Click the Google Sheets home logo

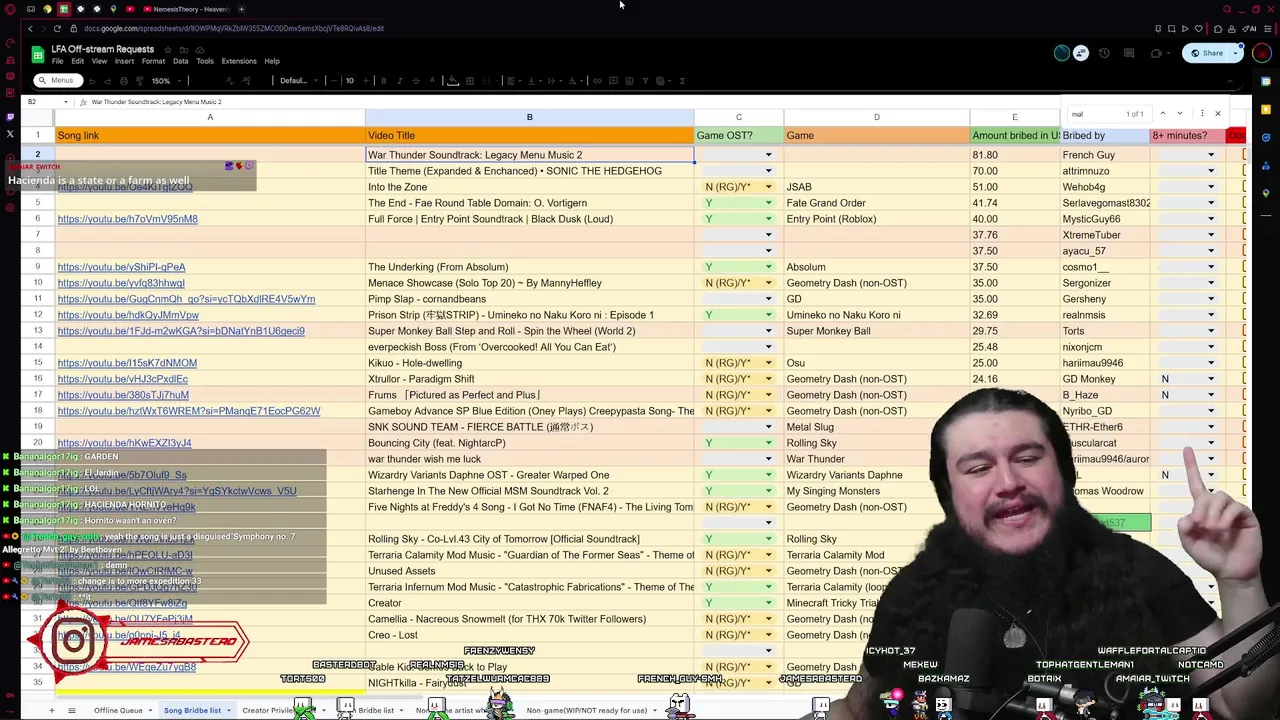38,54
